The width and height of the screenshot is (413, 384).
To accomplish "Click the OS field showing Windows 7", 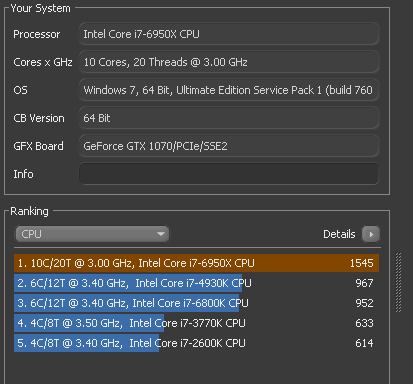I will [229, 90].
